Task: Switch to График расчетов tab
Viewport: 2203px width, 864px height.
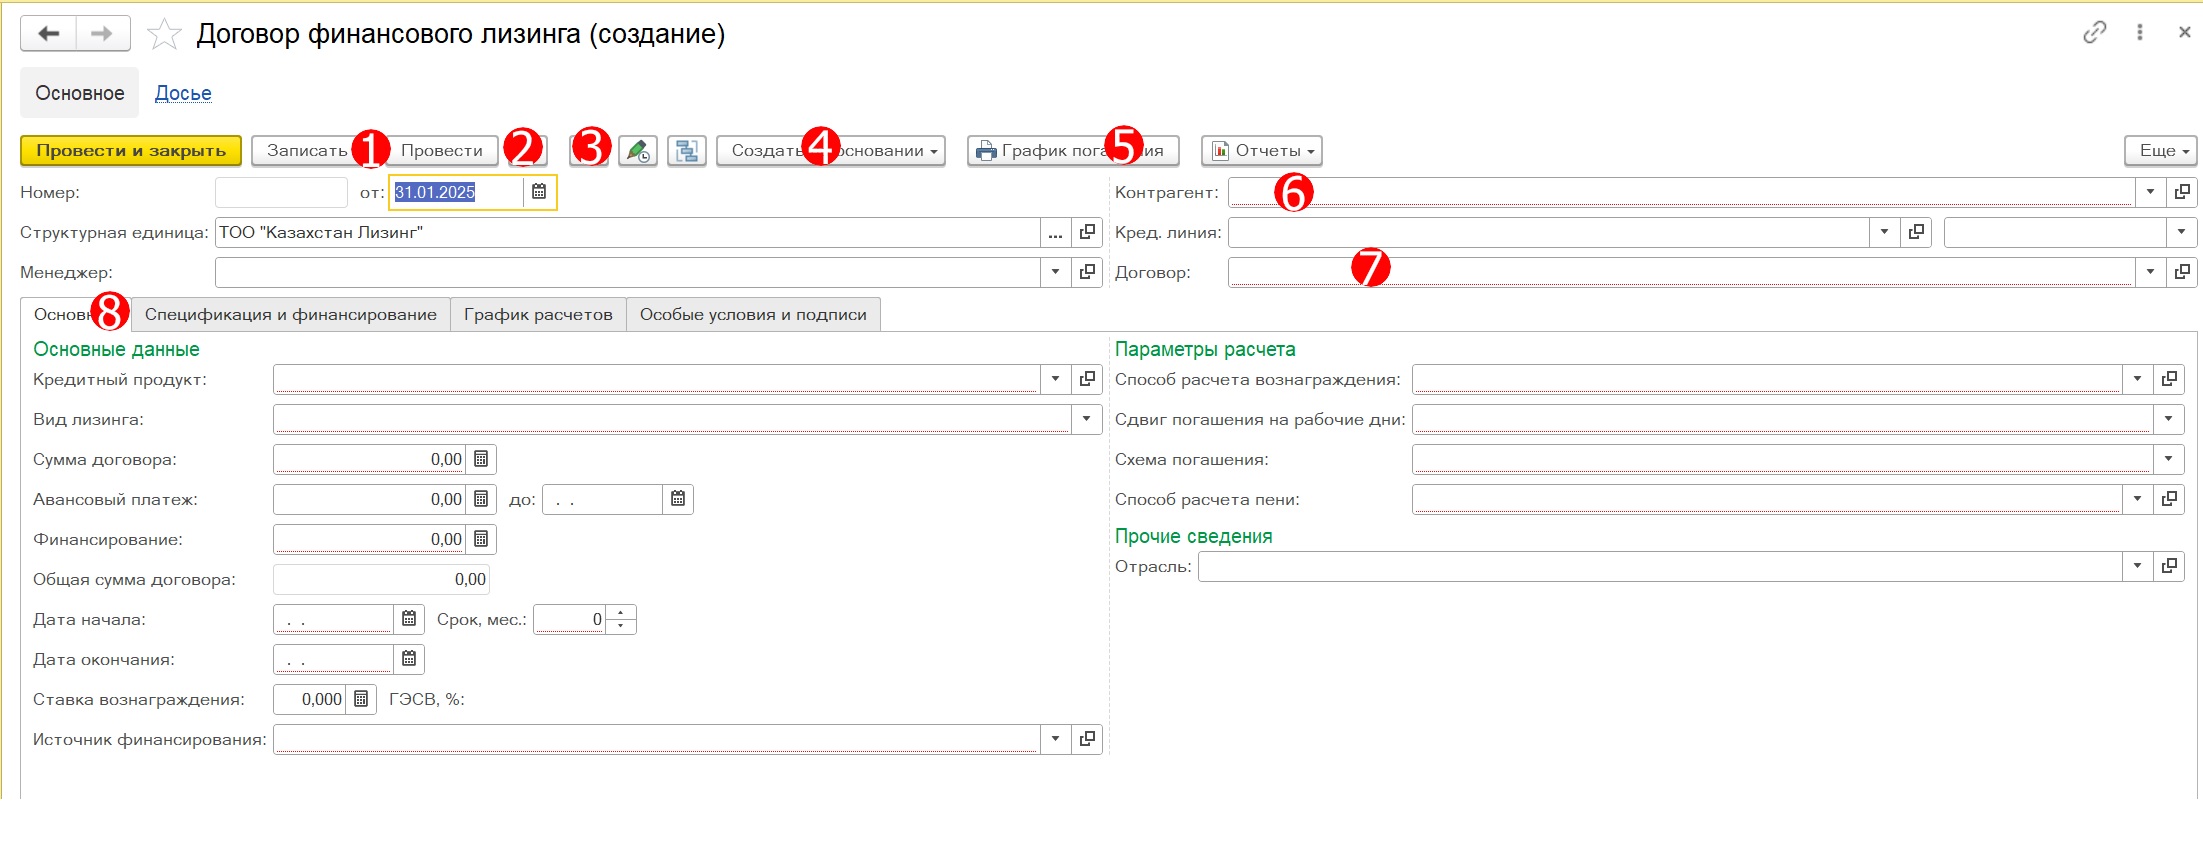Action: click(x=538, y=315)
